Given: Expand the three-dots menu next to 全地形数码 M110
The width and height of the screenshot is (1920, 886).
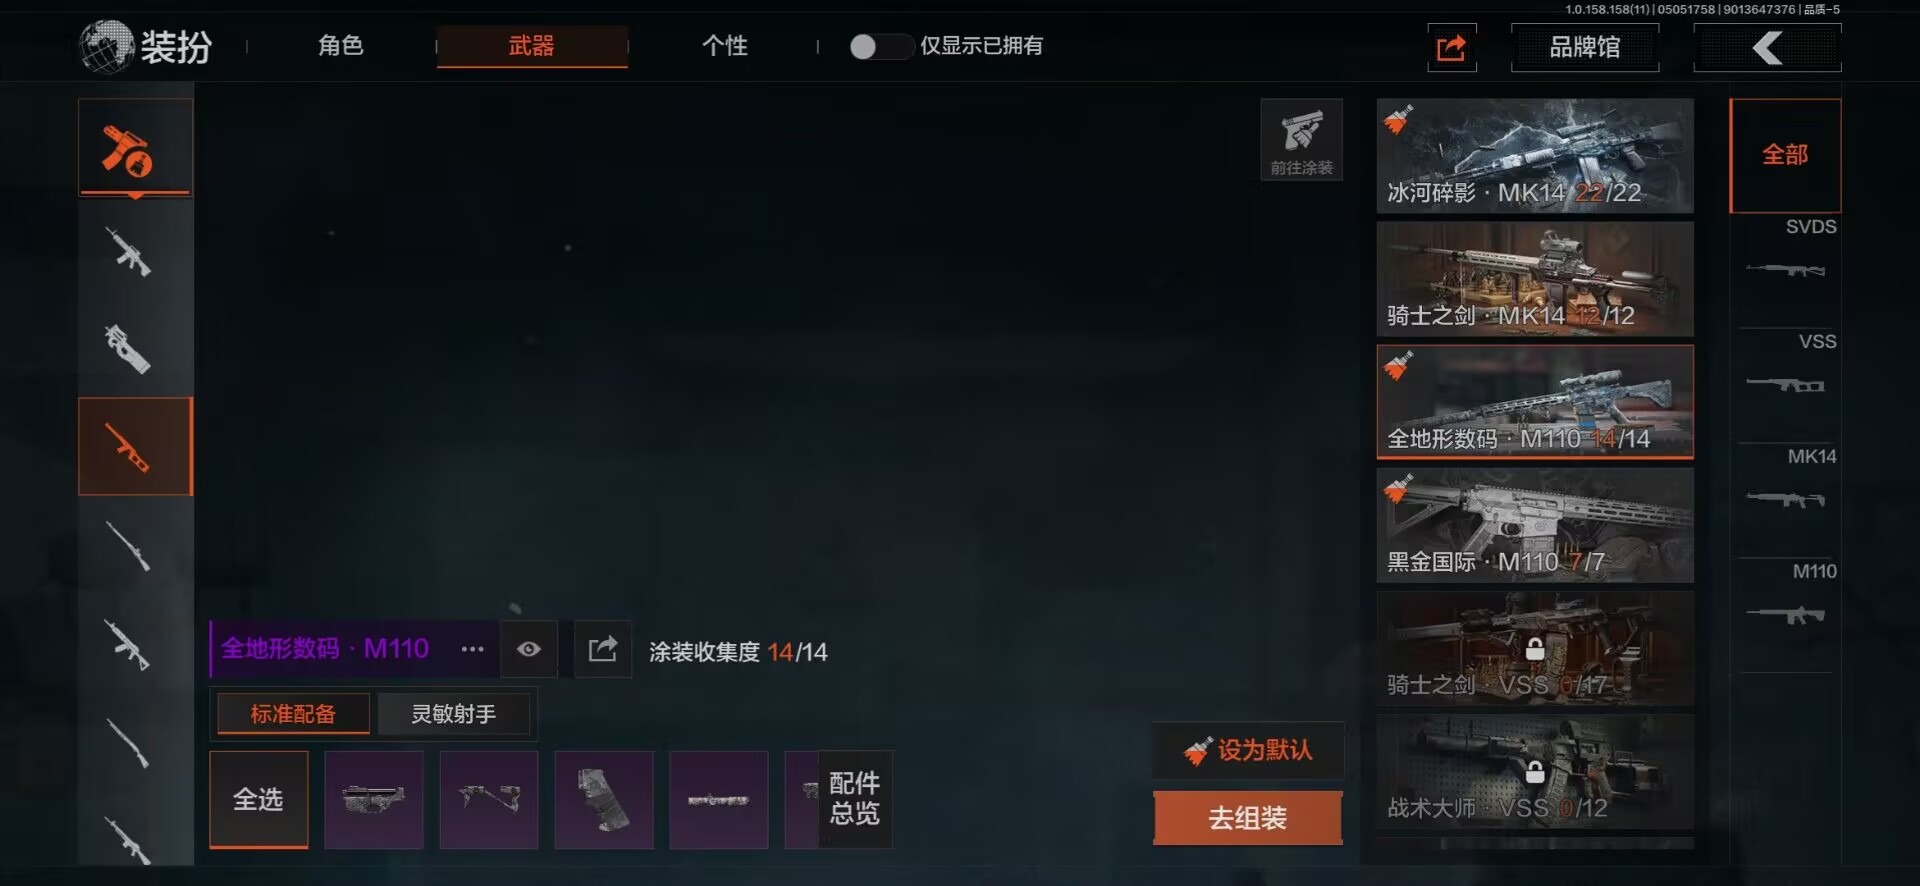Looking at the screenshot, I should tap(472, 650).
